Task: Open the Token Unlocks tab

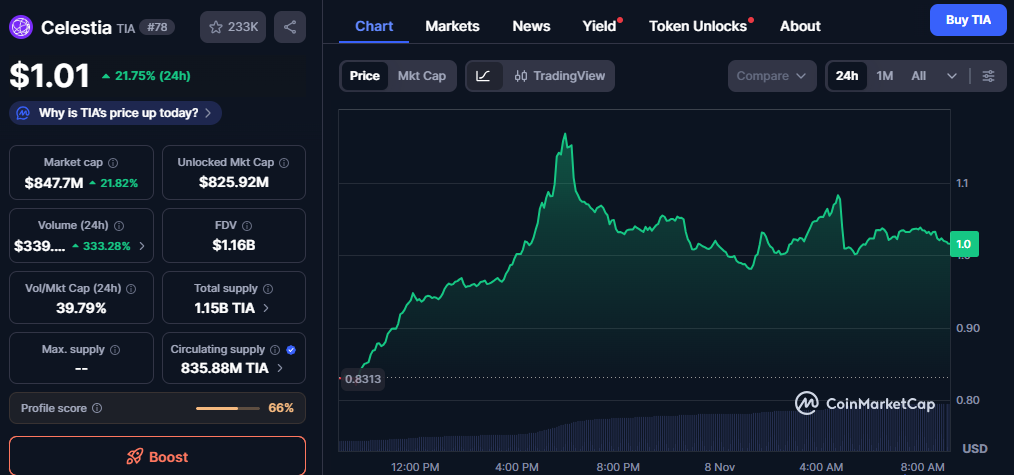Action: pyautogui.click(x=698, y=26)
